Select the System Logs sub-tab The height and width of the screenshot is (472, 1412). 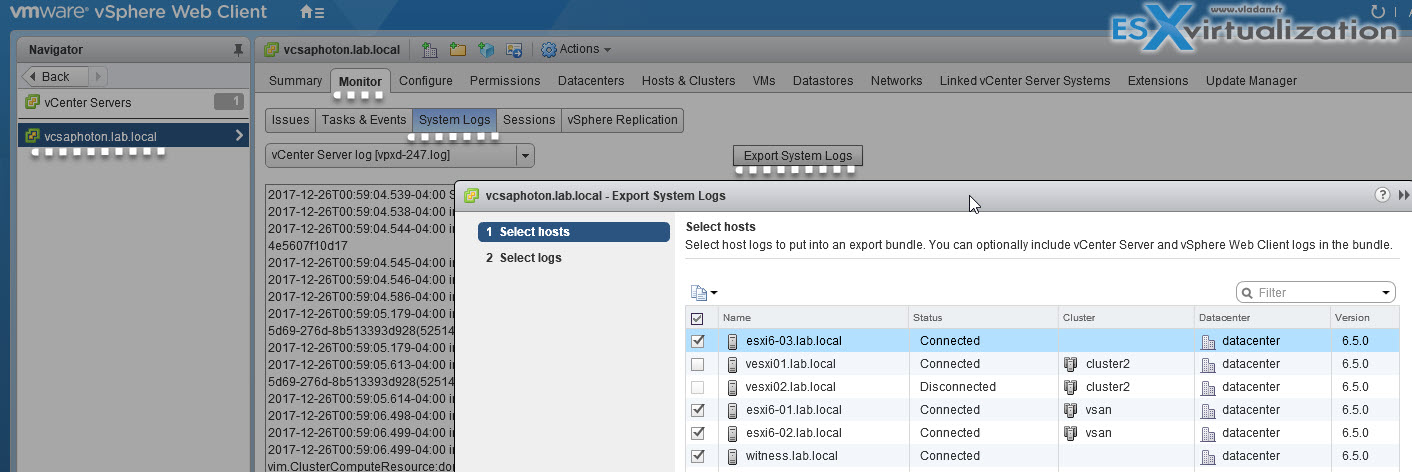[455, 120]
